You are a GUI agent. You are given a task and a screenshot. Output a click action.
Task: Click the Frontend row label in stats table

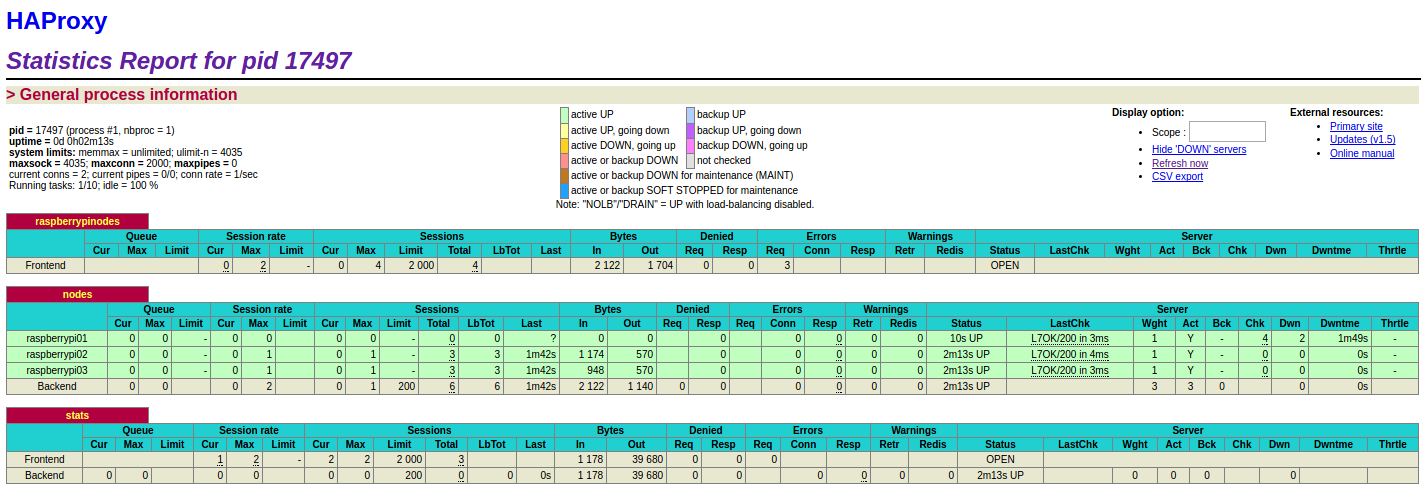click(x=45, y=459)
